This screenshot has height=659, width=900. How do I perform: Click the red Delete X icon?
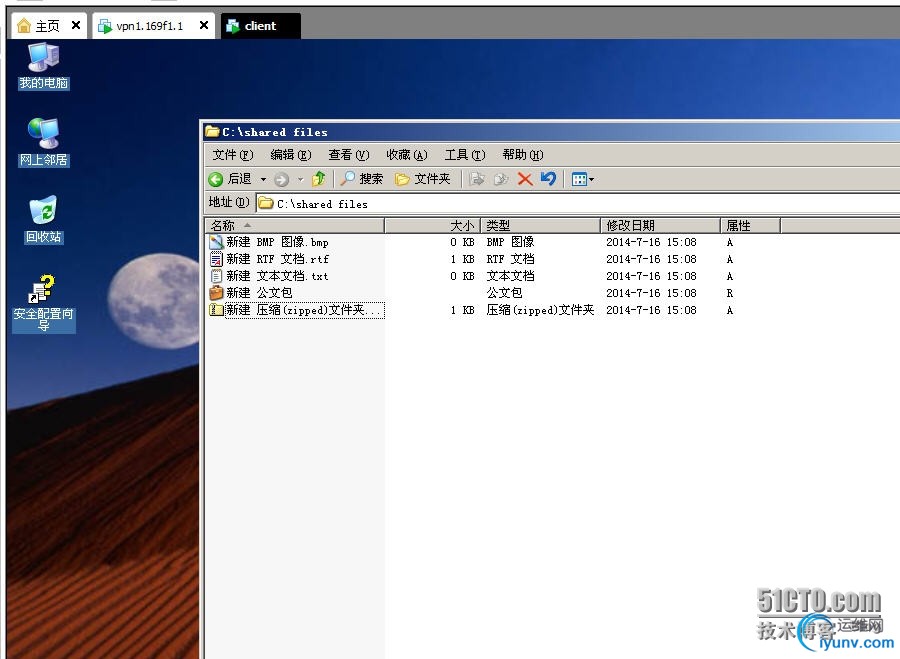pos(525,179)
